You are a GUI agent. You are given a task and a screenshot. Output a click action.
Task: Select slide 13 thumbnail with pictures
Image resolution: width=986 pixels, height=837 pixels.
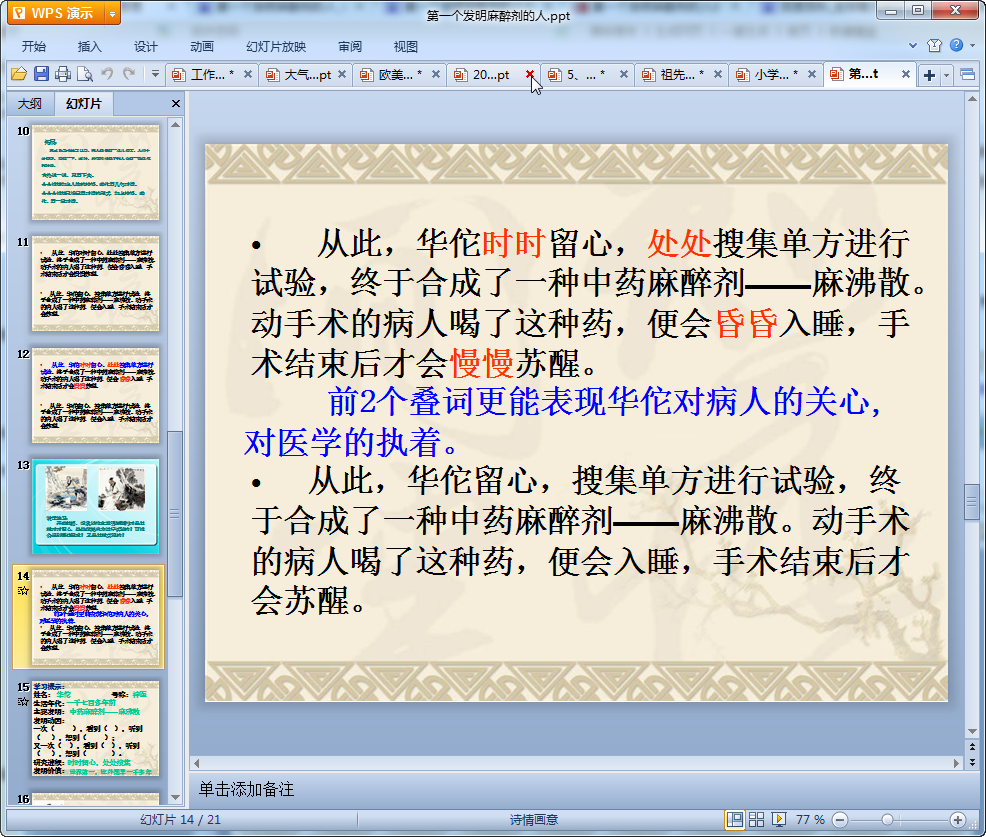point(96,507)
